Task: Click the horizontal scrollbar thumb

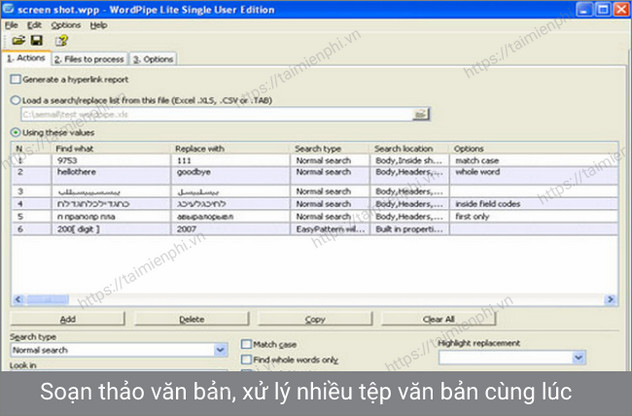Action: 48,299
